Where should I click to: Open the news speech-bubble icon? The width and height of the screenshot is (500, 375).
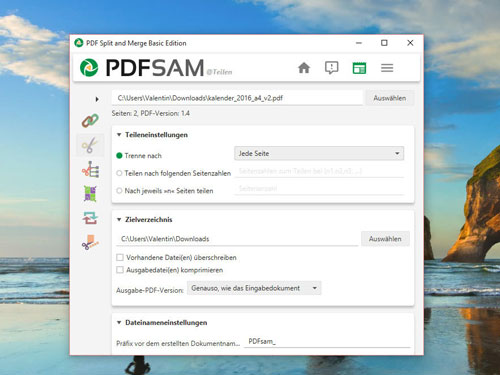tap(331, 68)
